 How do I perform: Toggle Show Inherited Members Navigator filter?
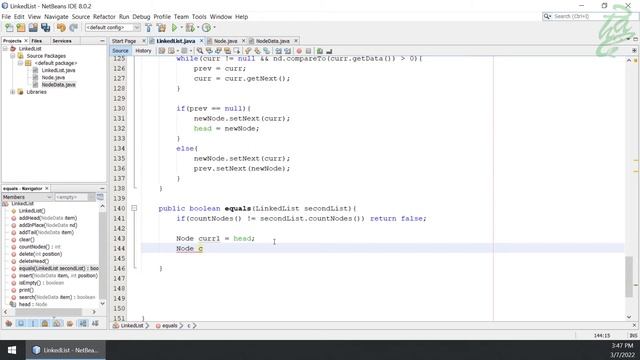(x=9, y=324)
